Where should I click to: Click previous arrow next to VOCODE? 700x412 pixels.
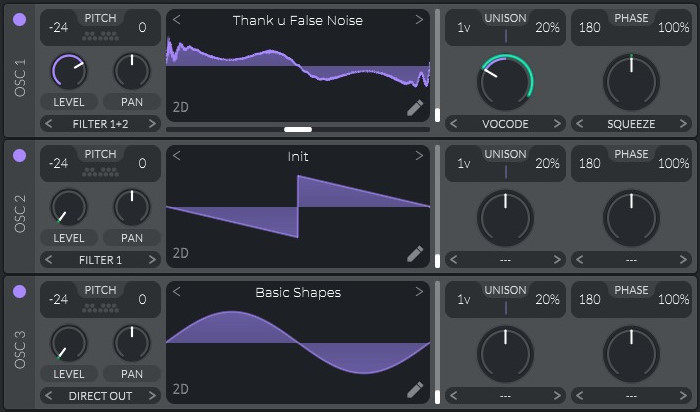(x=455, y=124)
